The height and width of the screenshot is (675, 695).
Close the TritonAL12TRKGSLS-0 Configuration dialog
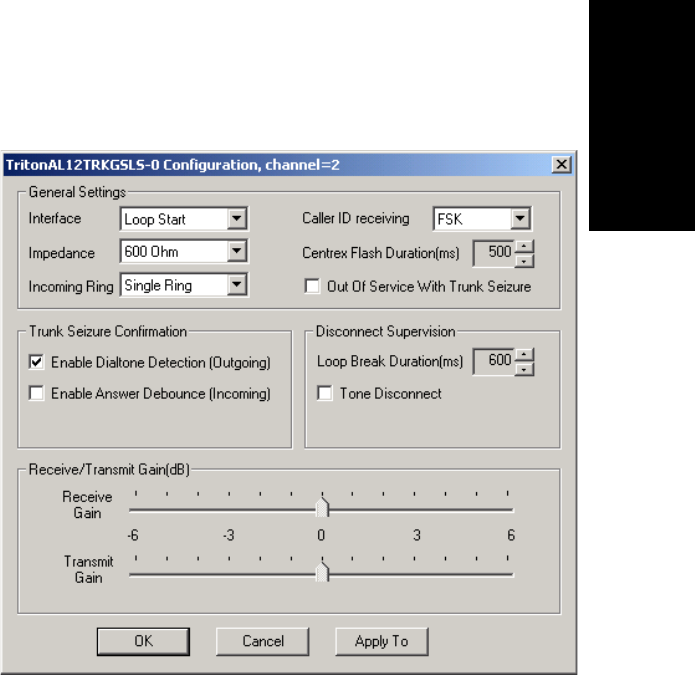562,165
